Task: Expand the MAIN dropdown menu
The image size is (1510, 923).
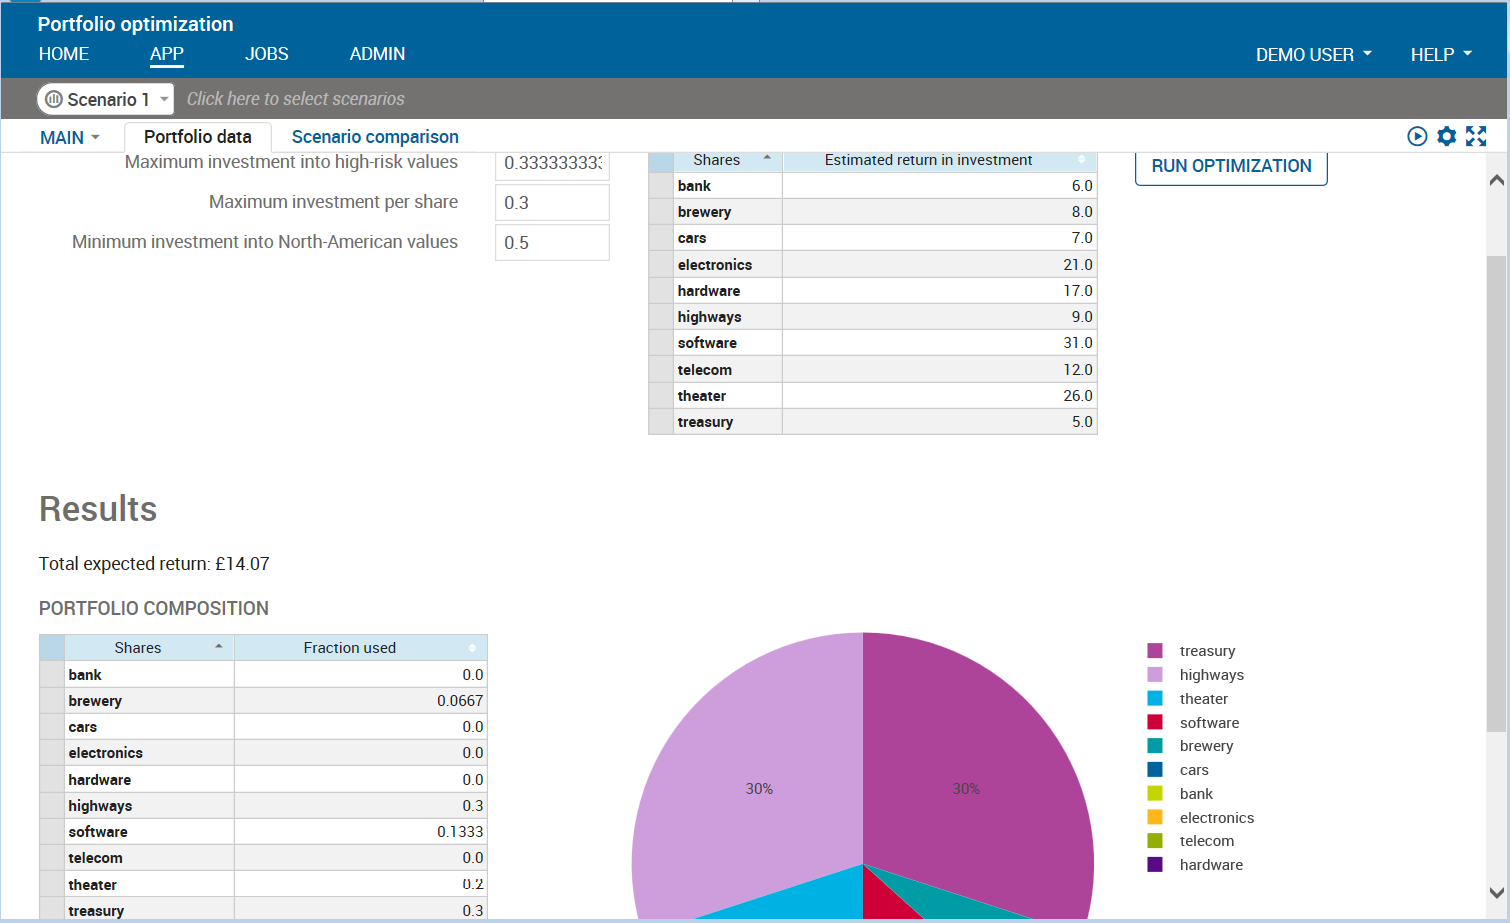Action: click(x=69, y=136)
